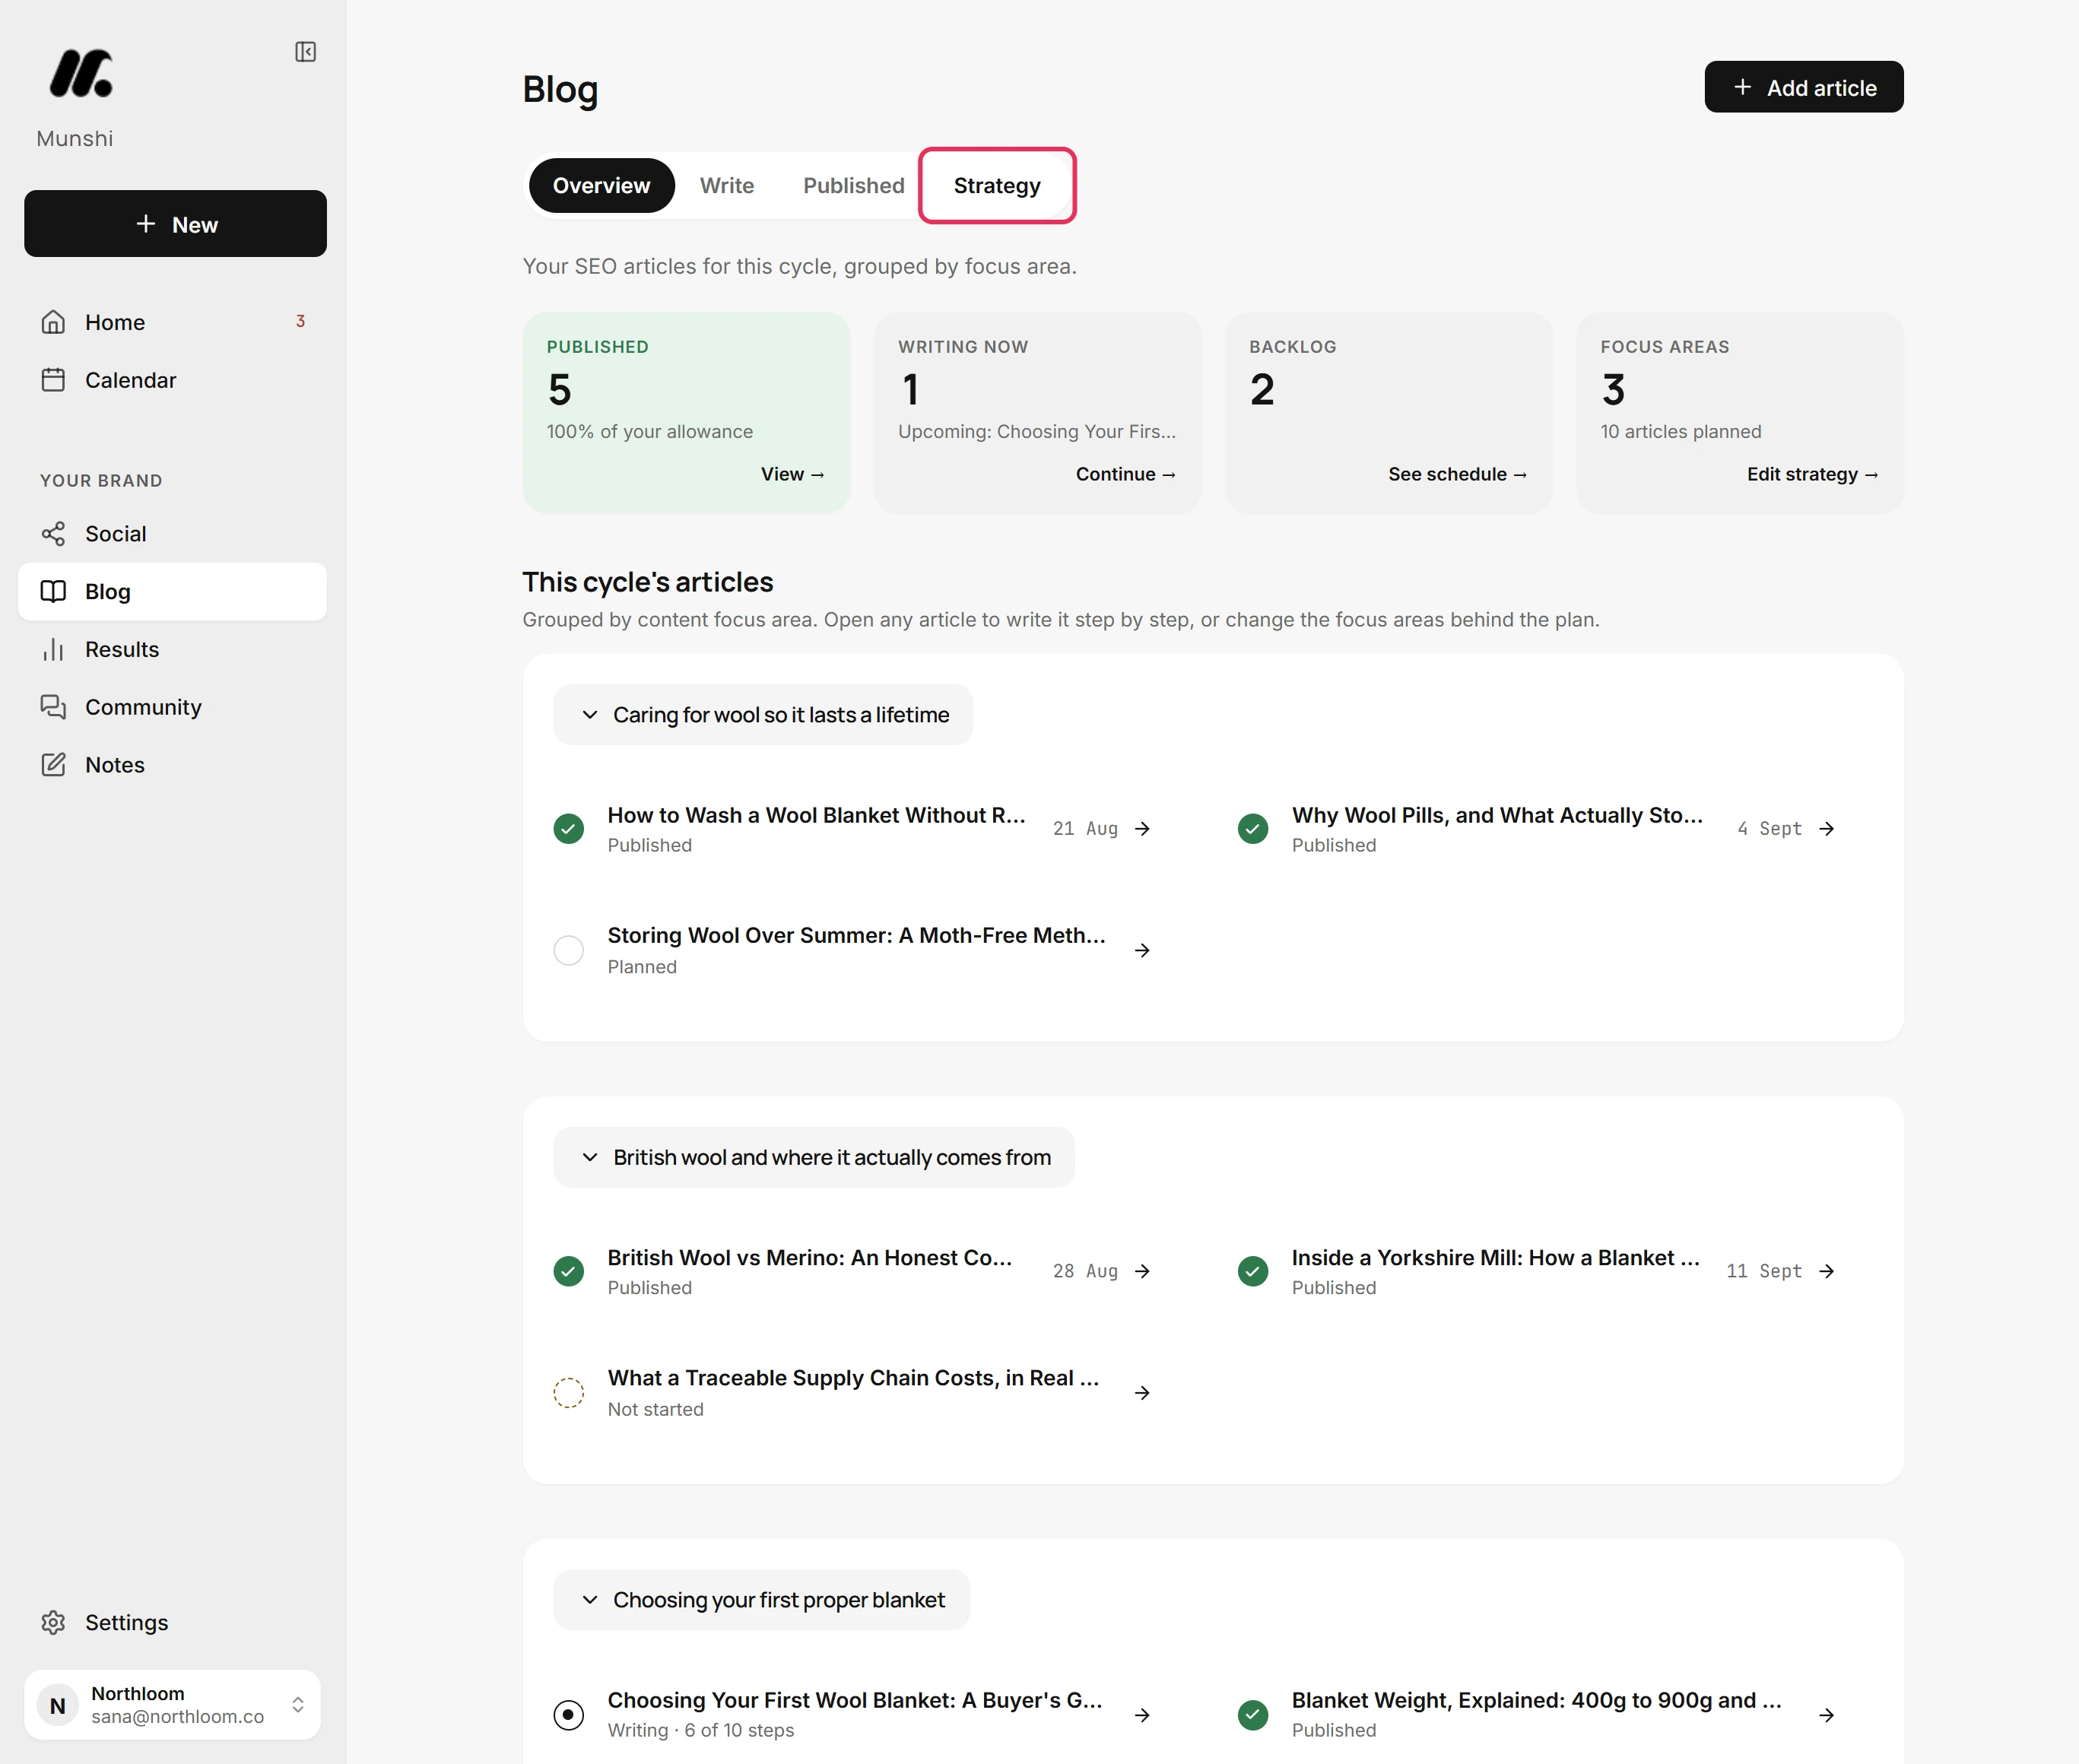This screenshot has width=2079, height=1764.
Task: Open arrow for Choosing Your First Wool Blanket
Action: click(1143, 1715)
